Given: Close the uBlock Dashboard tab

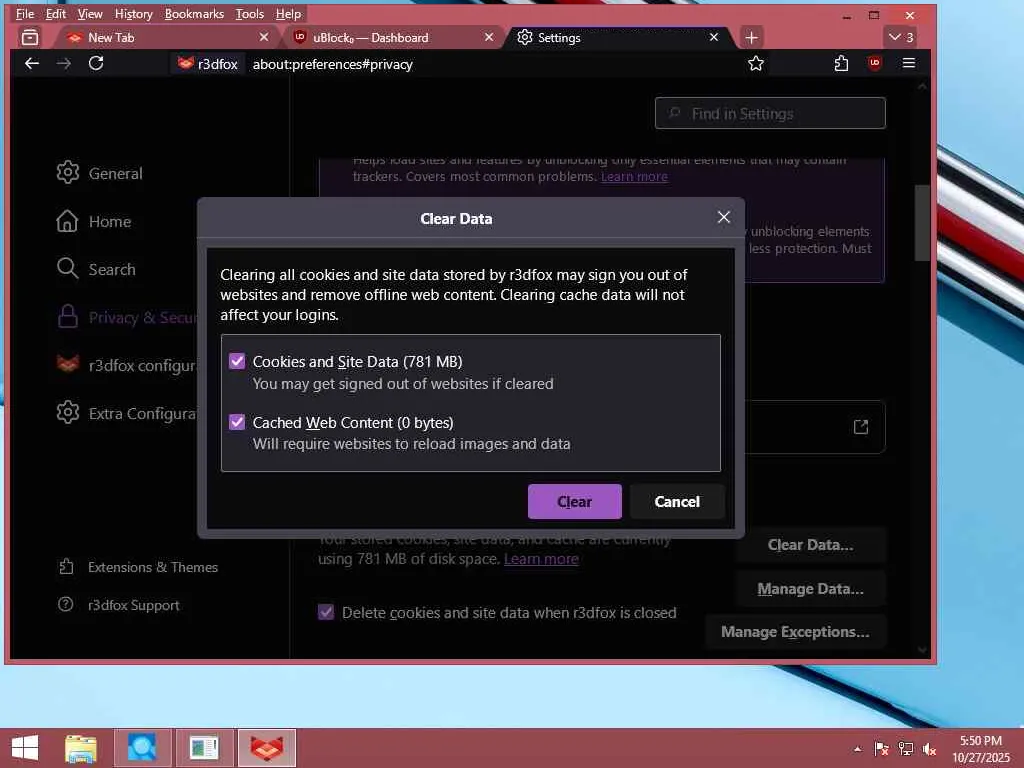Looking at the screenshot, I should pyautogui.click(x=488, y=38).
